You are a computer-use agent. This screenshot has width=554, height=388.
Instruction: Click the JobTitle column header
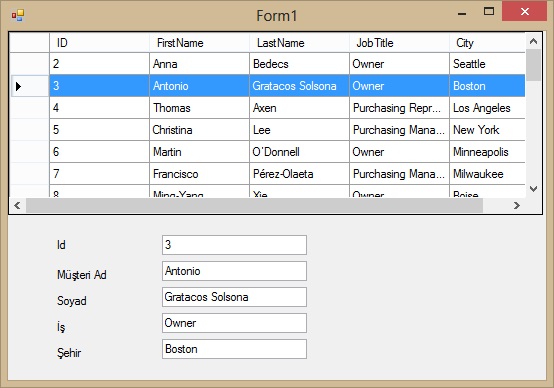[399, 43]
